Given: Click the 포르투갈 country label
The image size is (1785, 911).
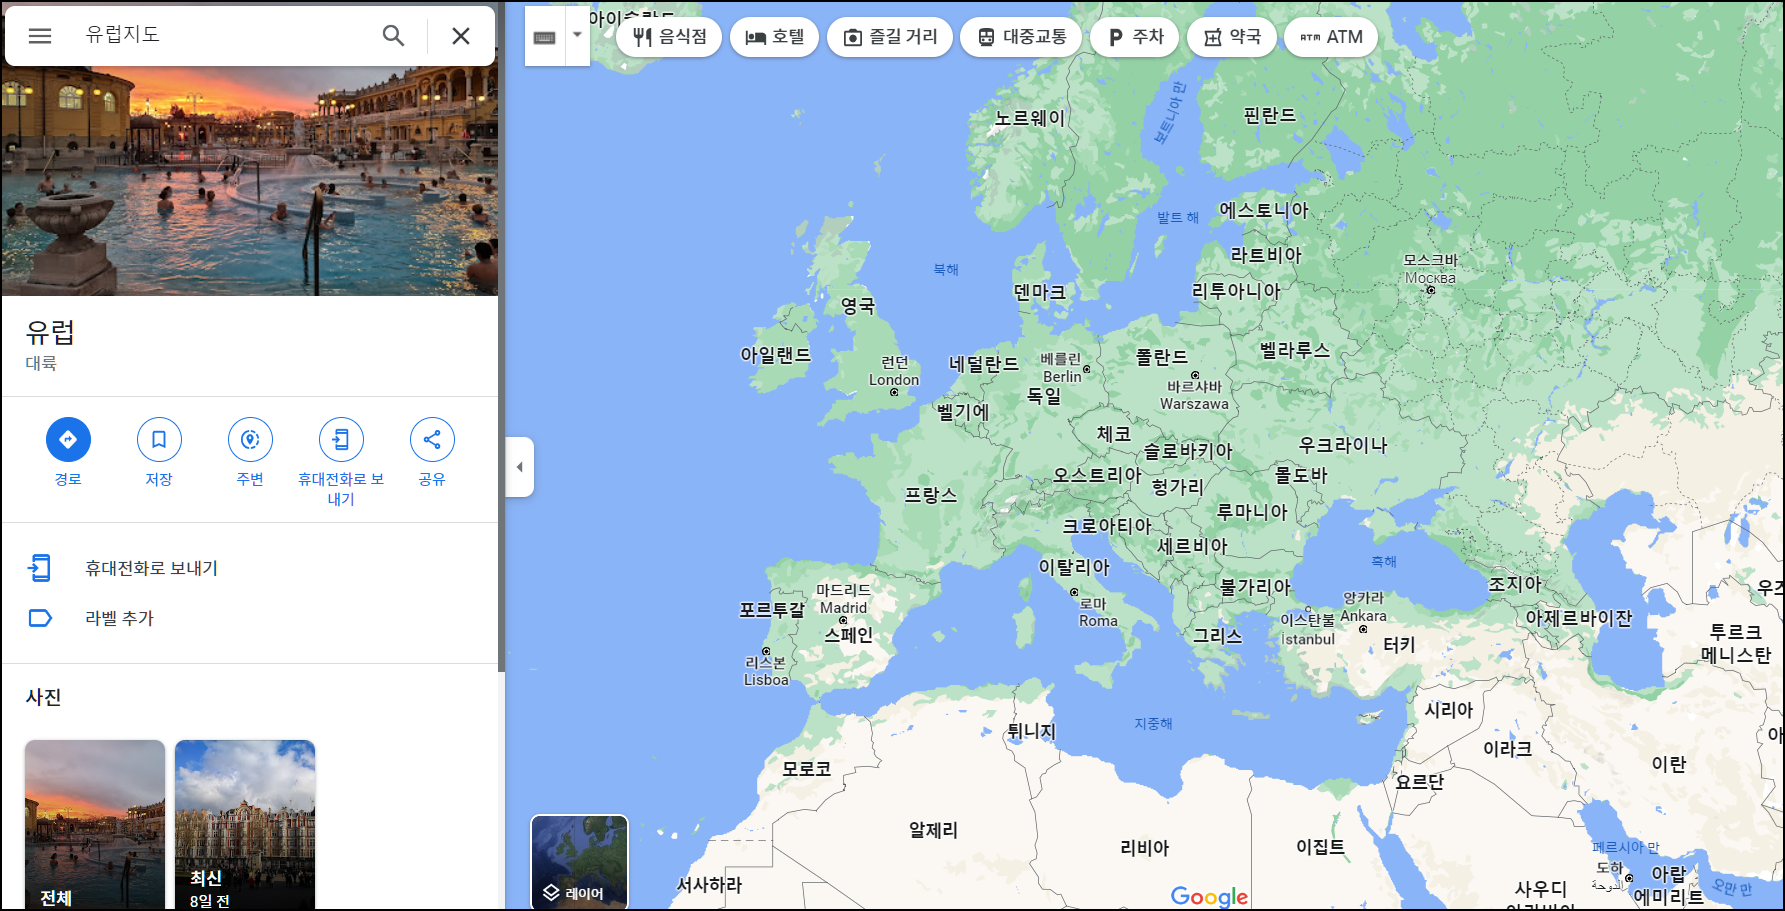Looking at the screenshot, I should (772, 609).
